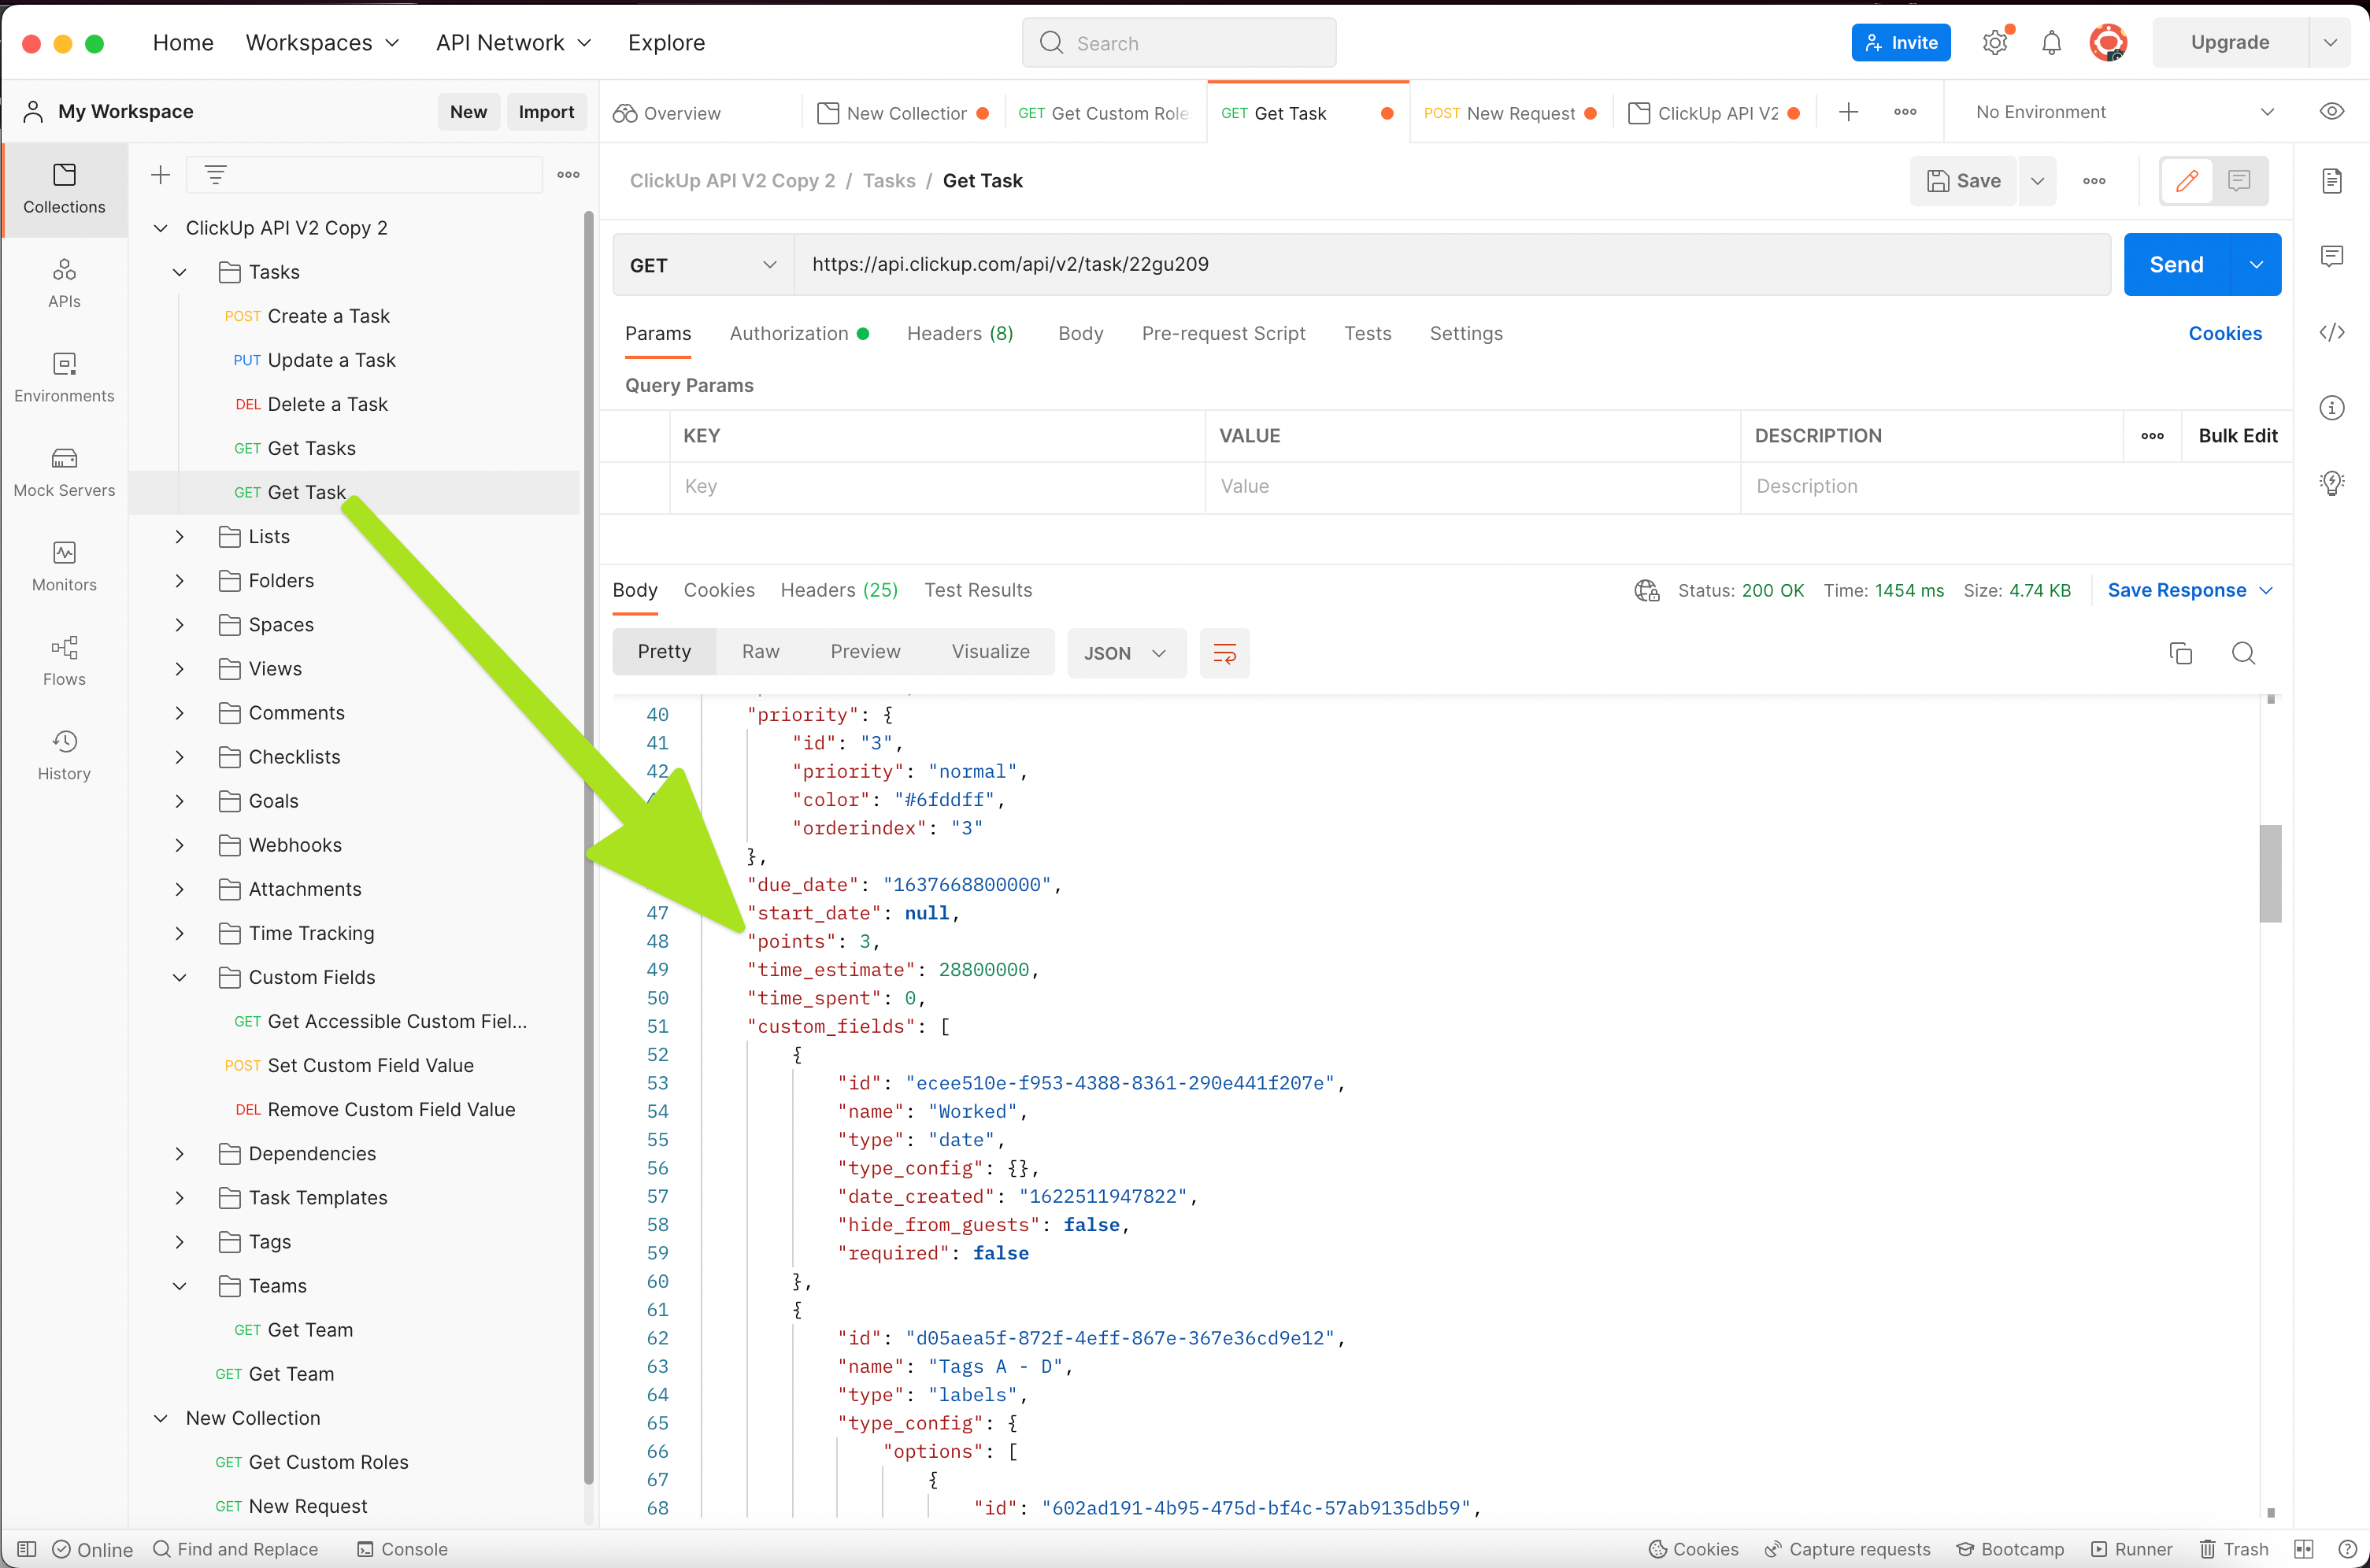
Task: Click the Save button
Action: 1964,181
